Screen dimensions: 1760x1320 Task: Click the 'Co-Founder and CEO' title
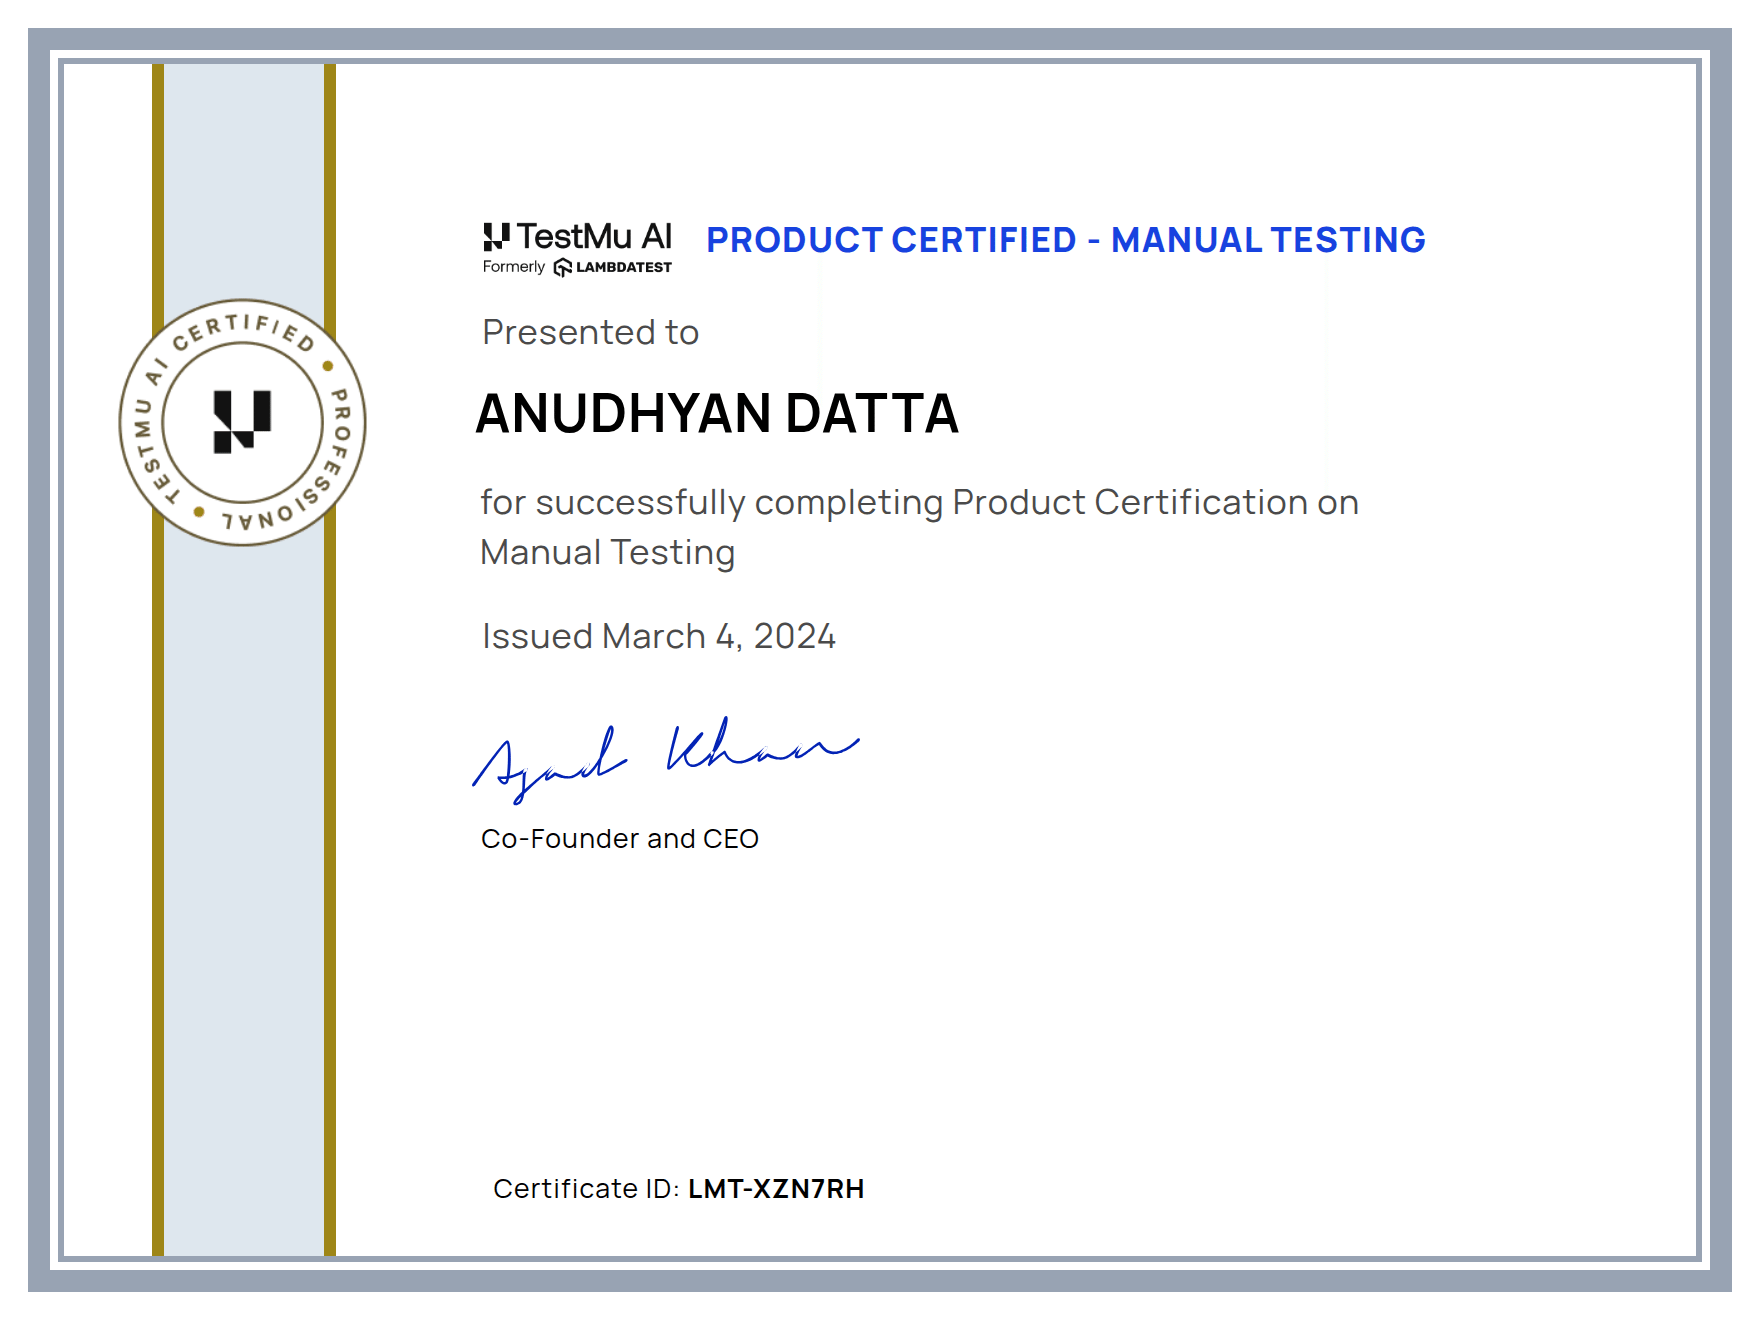[619, 838]
